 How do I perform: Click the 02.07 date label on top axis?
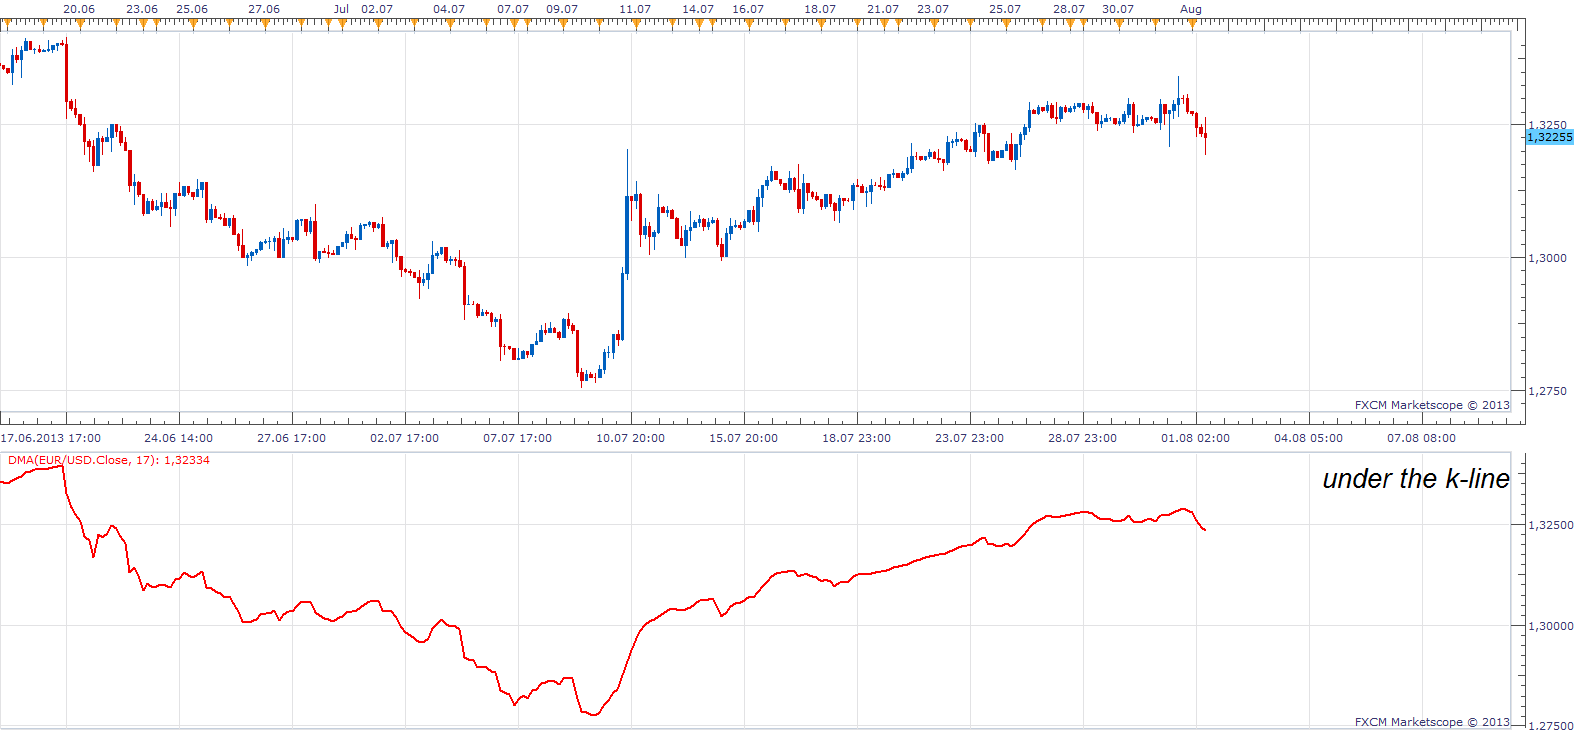click(x=377, y=9)
